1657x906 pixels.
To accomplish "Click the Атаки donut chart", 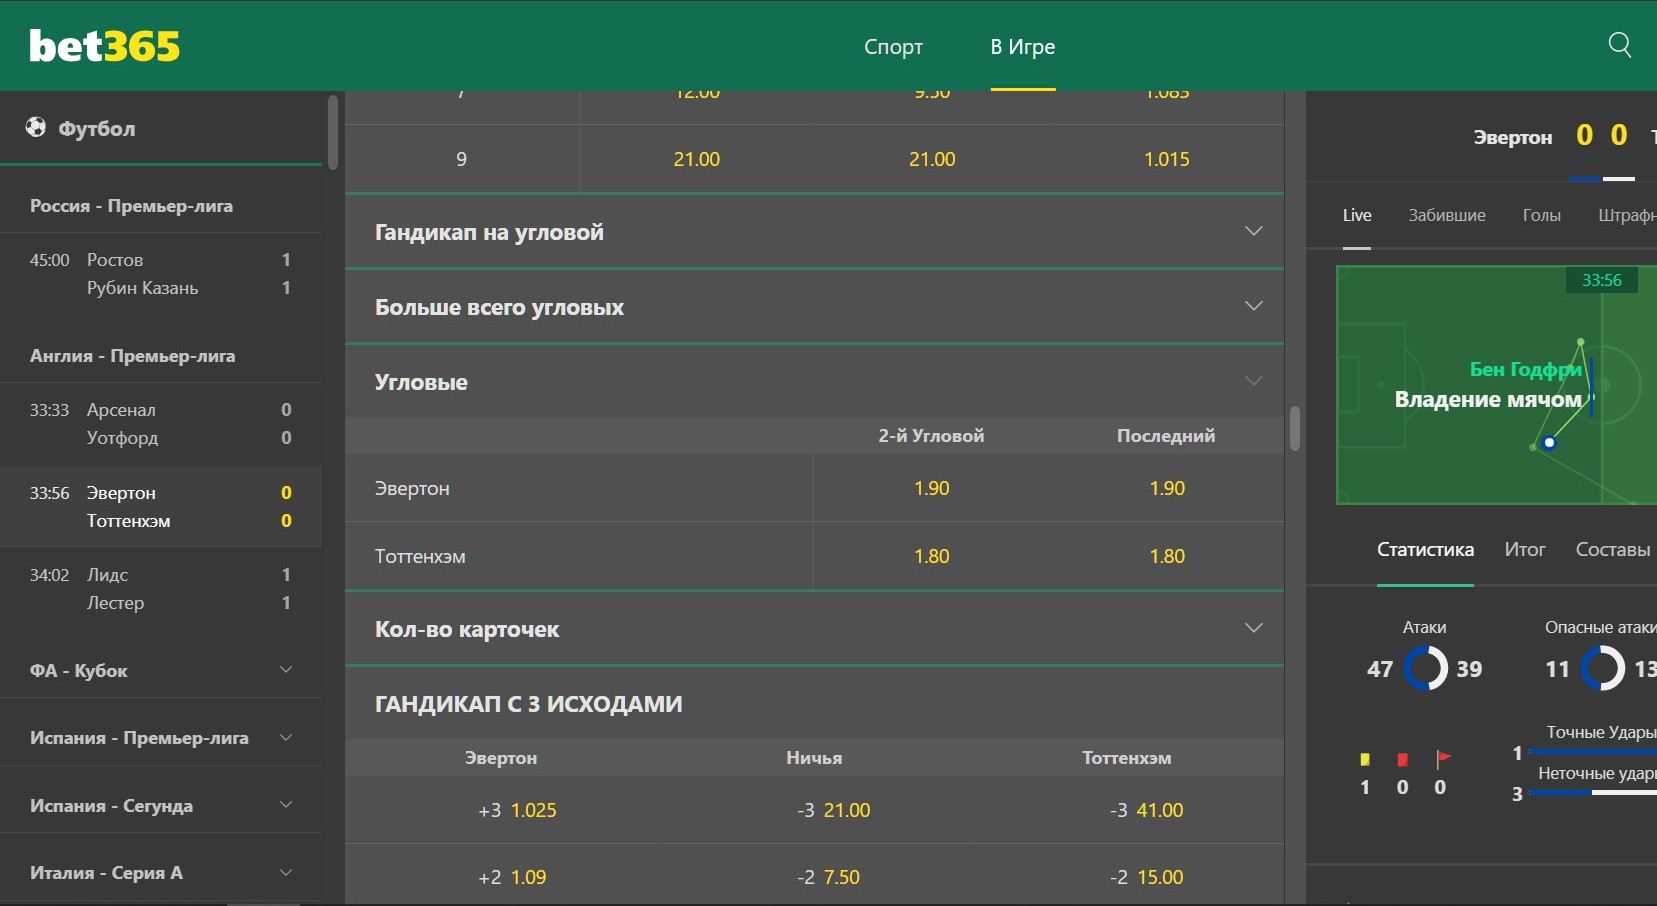I will coord(1425,669).
